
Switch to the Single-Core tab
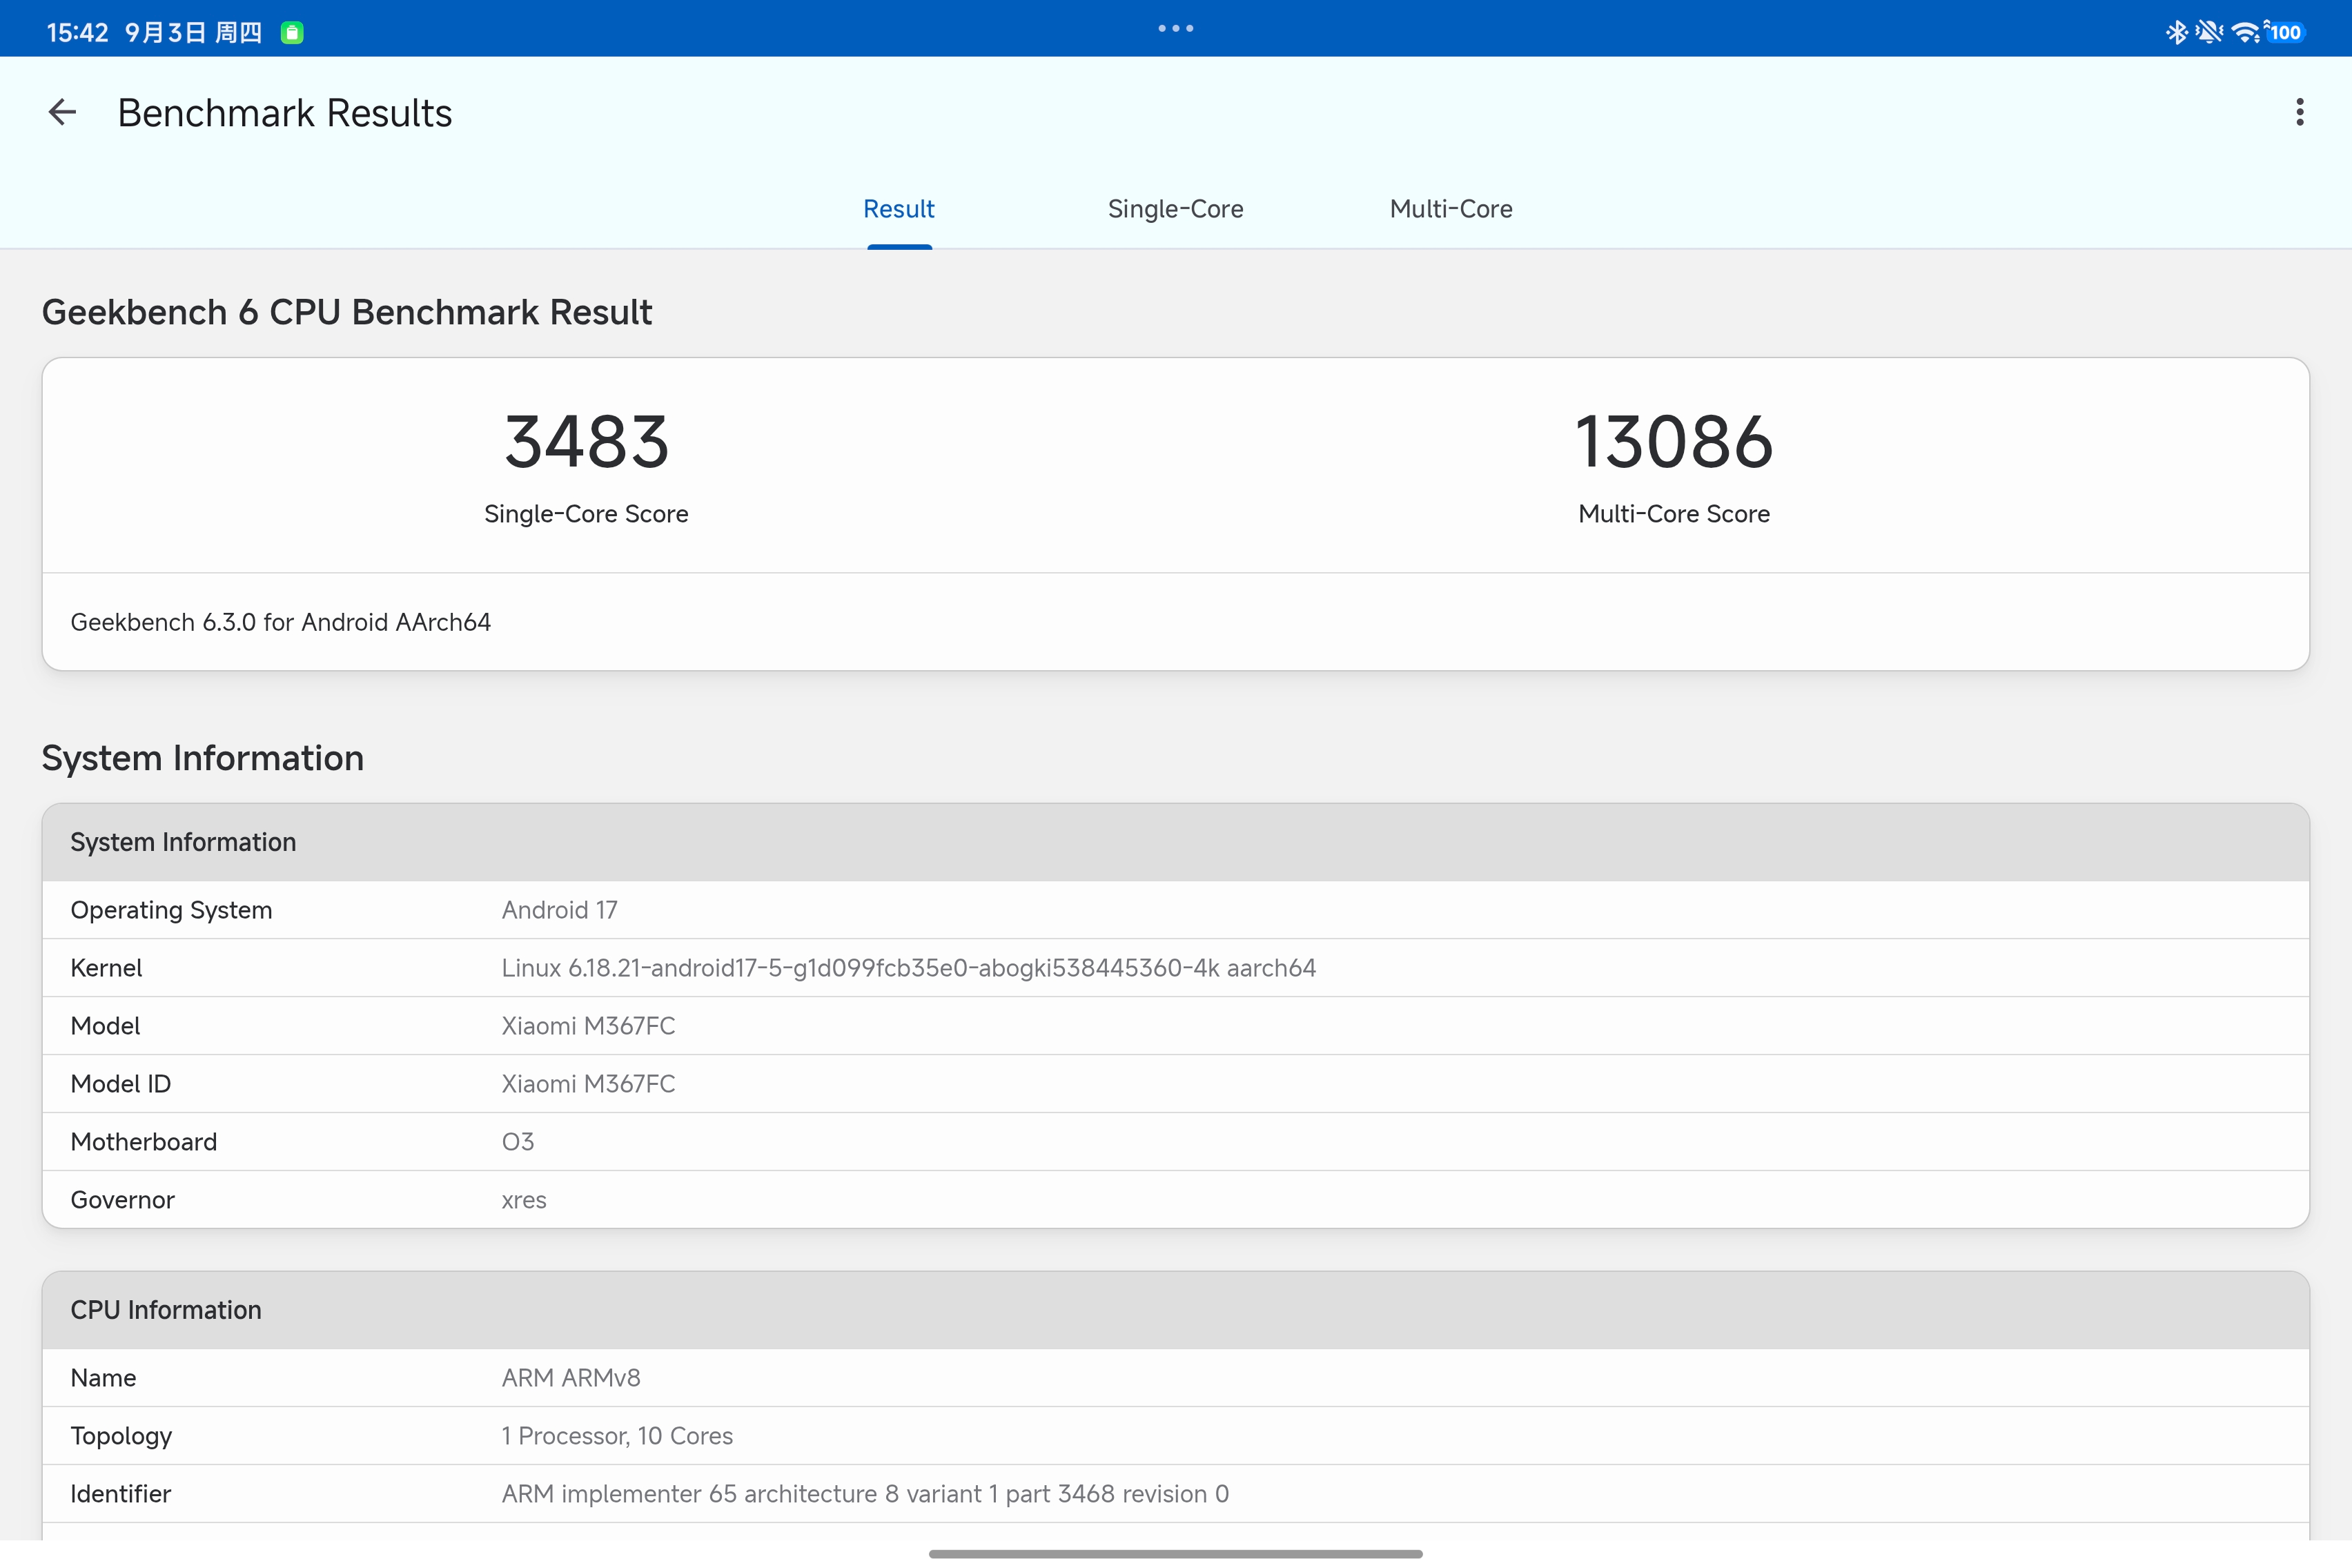click(x=1175, y=209)
